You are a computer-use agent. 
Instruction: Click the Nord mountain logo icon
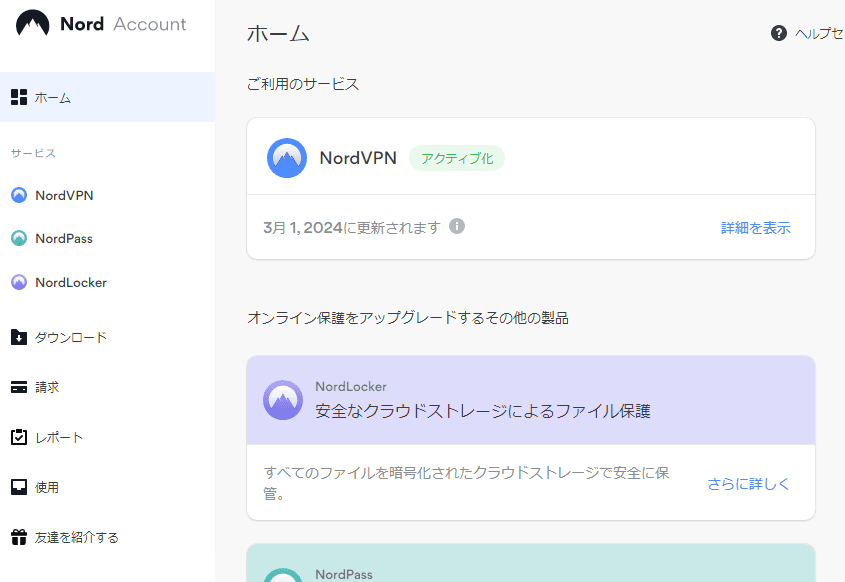tap(32, 23)
